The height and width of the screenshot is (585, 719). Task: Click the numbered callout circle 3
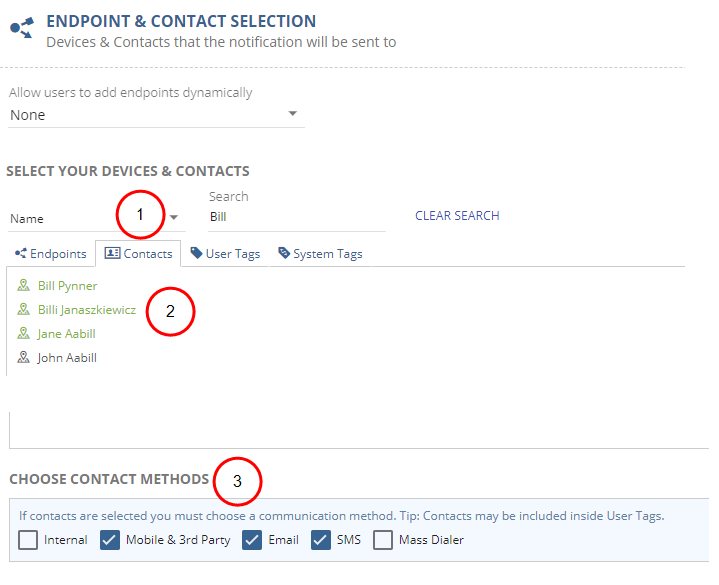tap(237, 481)
